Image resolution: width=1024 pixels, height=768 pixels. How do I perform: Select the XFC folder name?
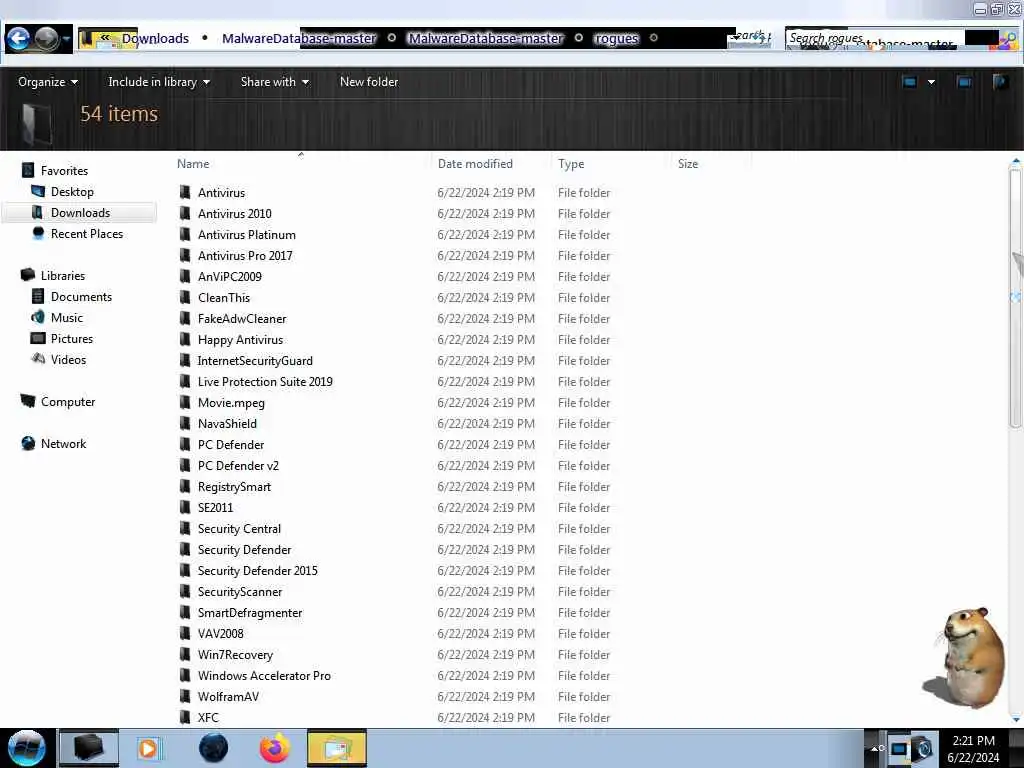click(208, 717)
